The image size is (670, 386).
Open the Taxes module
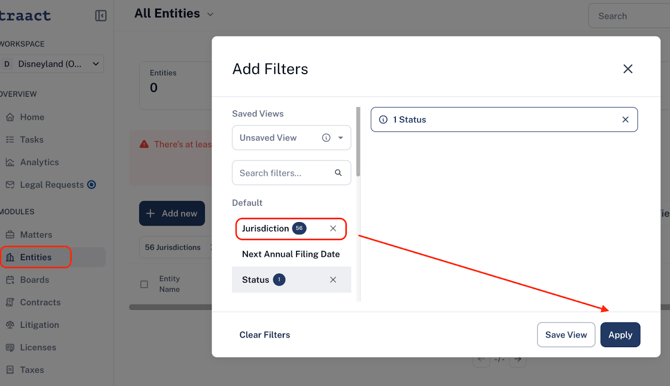[x=32, y=370]
